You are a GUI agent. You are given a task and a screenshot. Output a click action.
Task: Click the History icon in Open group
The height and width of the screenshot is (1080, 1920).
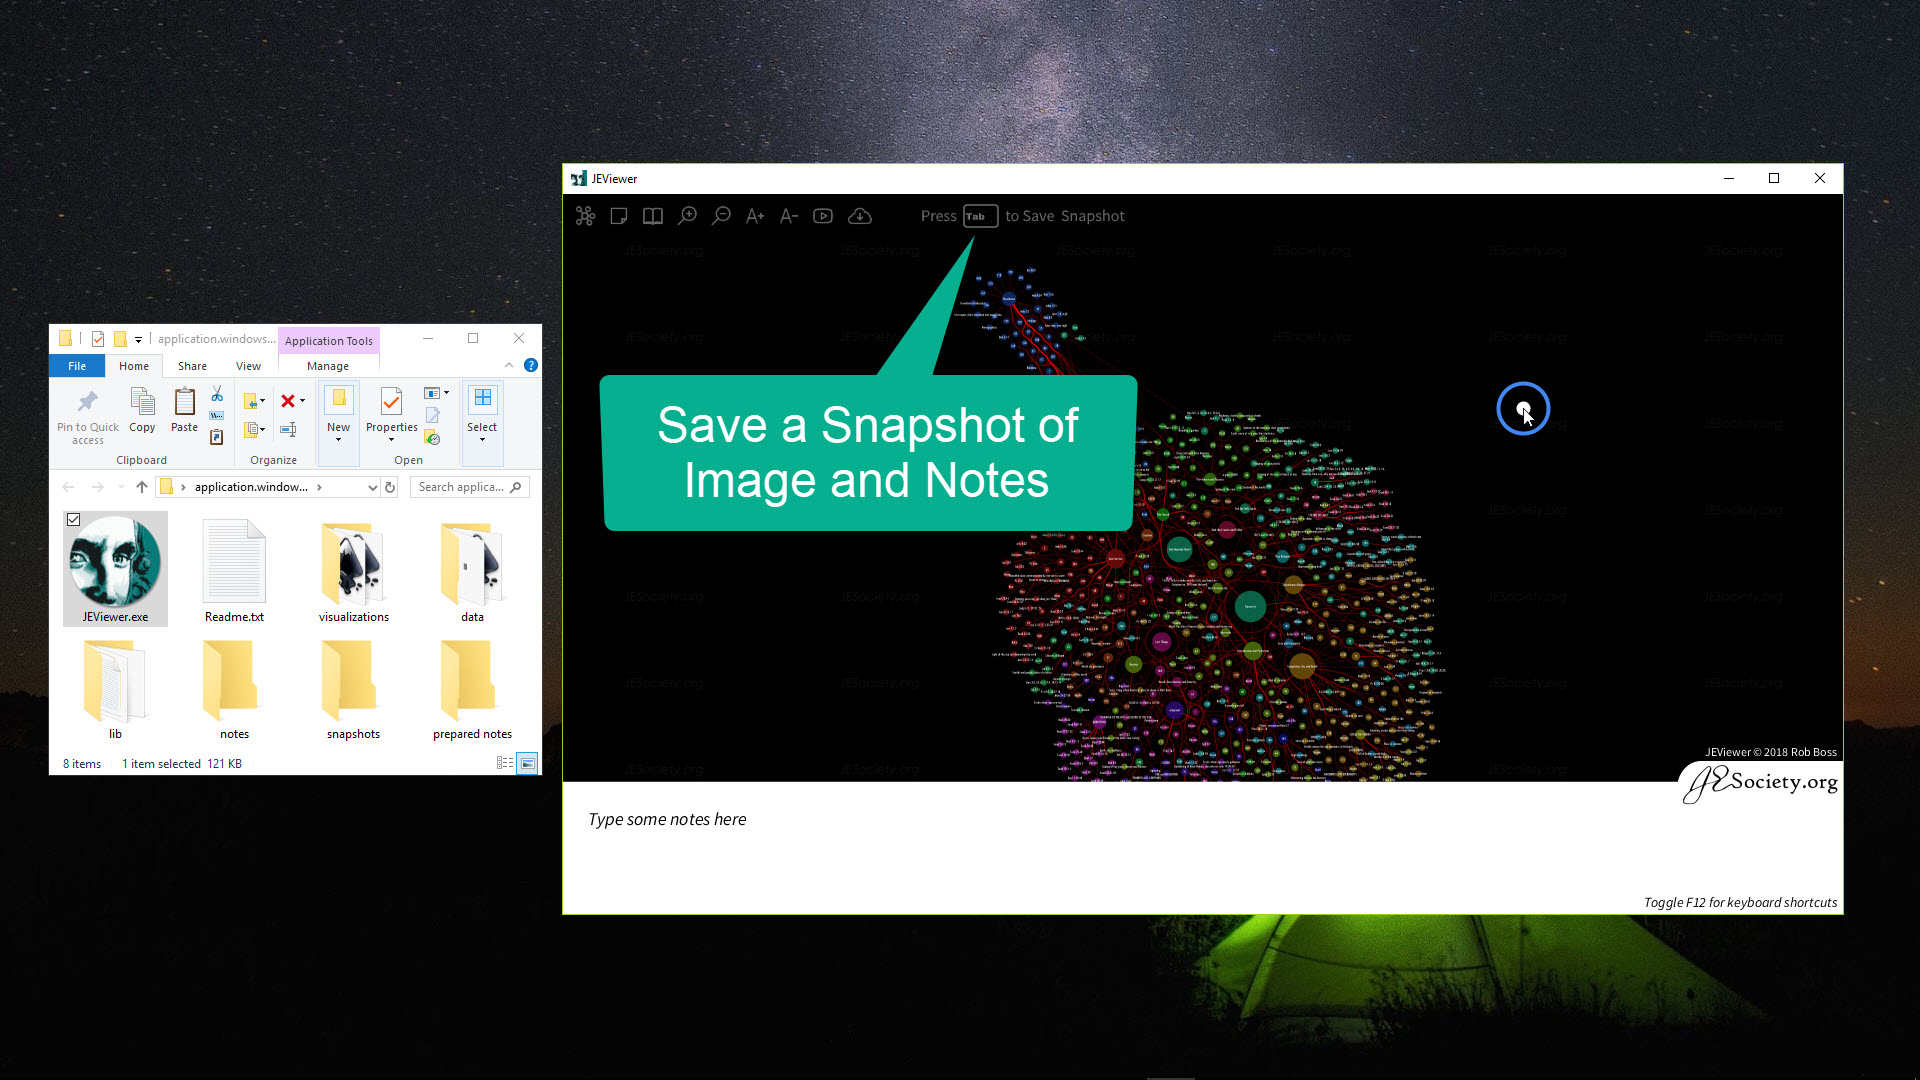click(433, 438)
